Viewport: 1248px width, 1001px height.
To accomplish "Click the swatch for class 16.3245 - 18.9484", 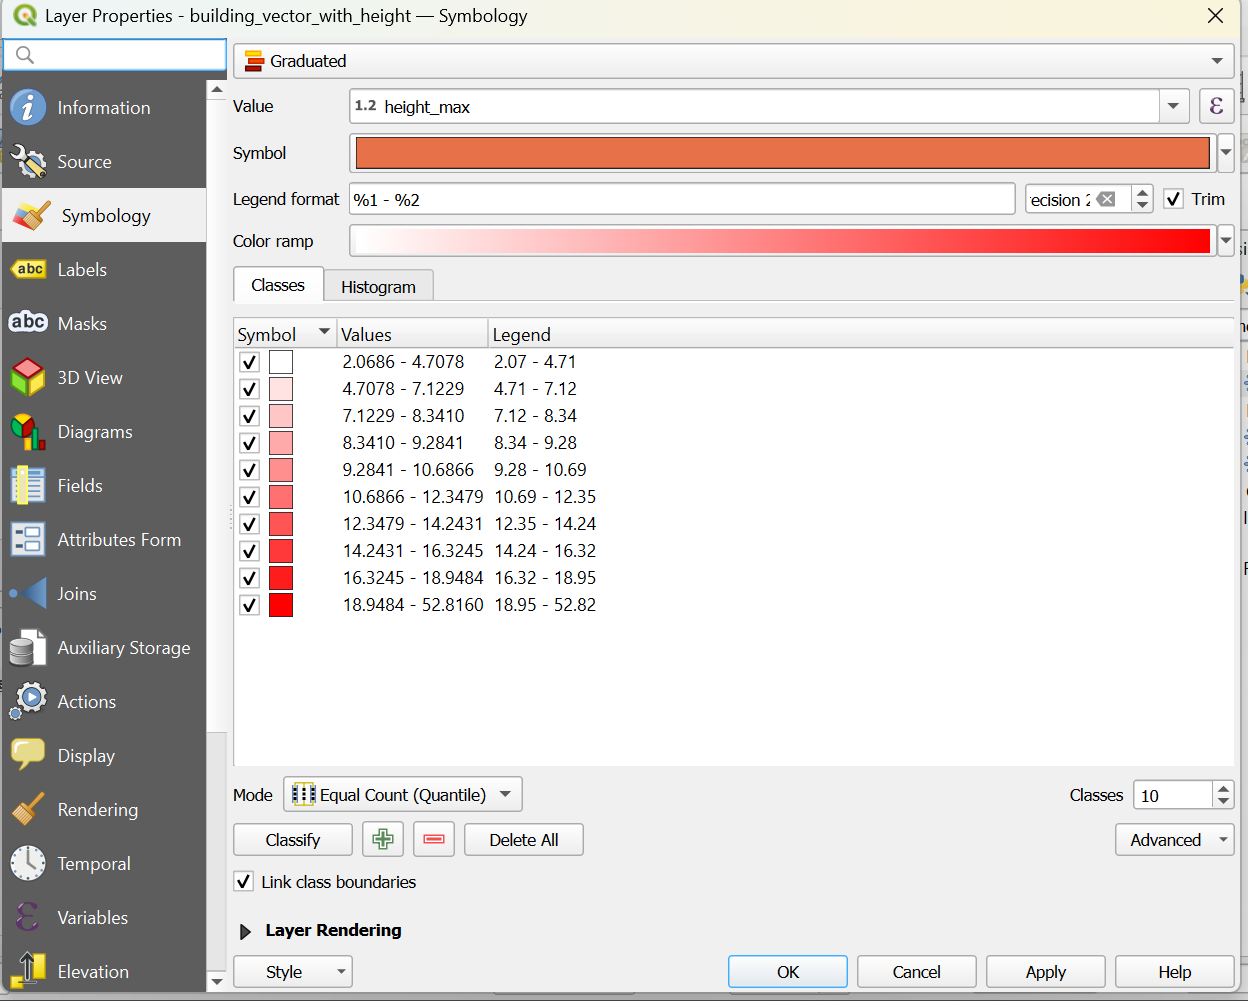I will click(x=281, y=578).
